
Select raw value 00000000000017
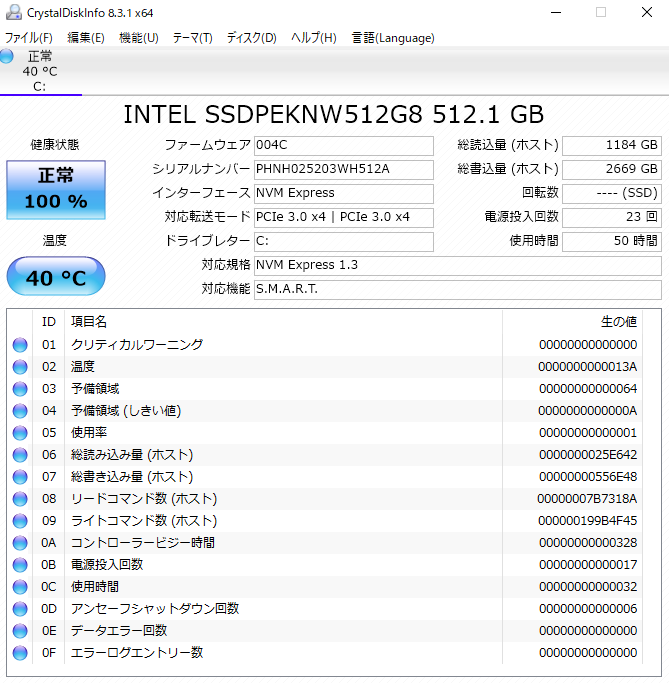(x=588, y=565)
